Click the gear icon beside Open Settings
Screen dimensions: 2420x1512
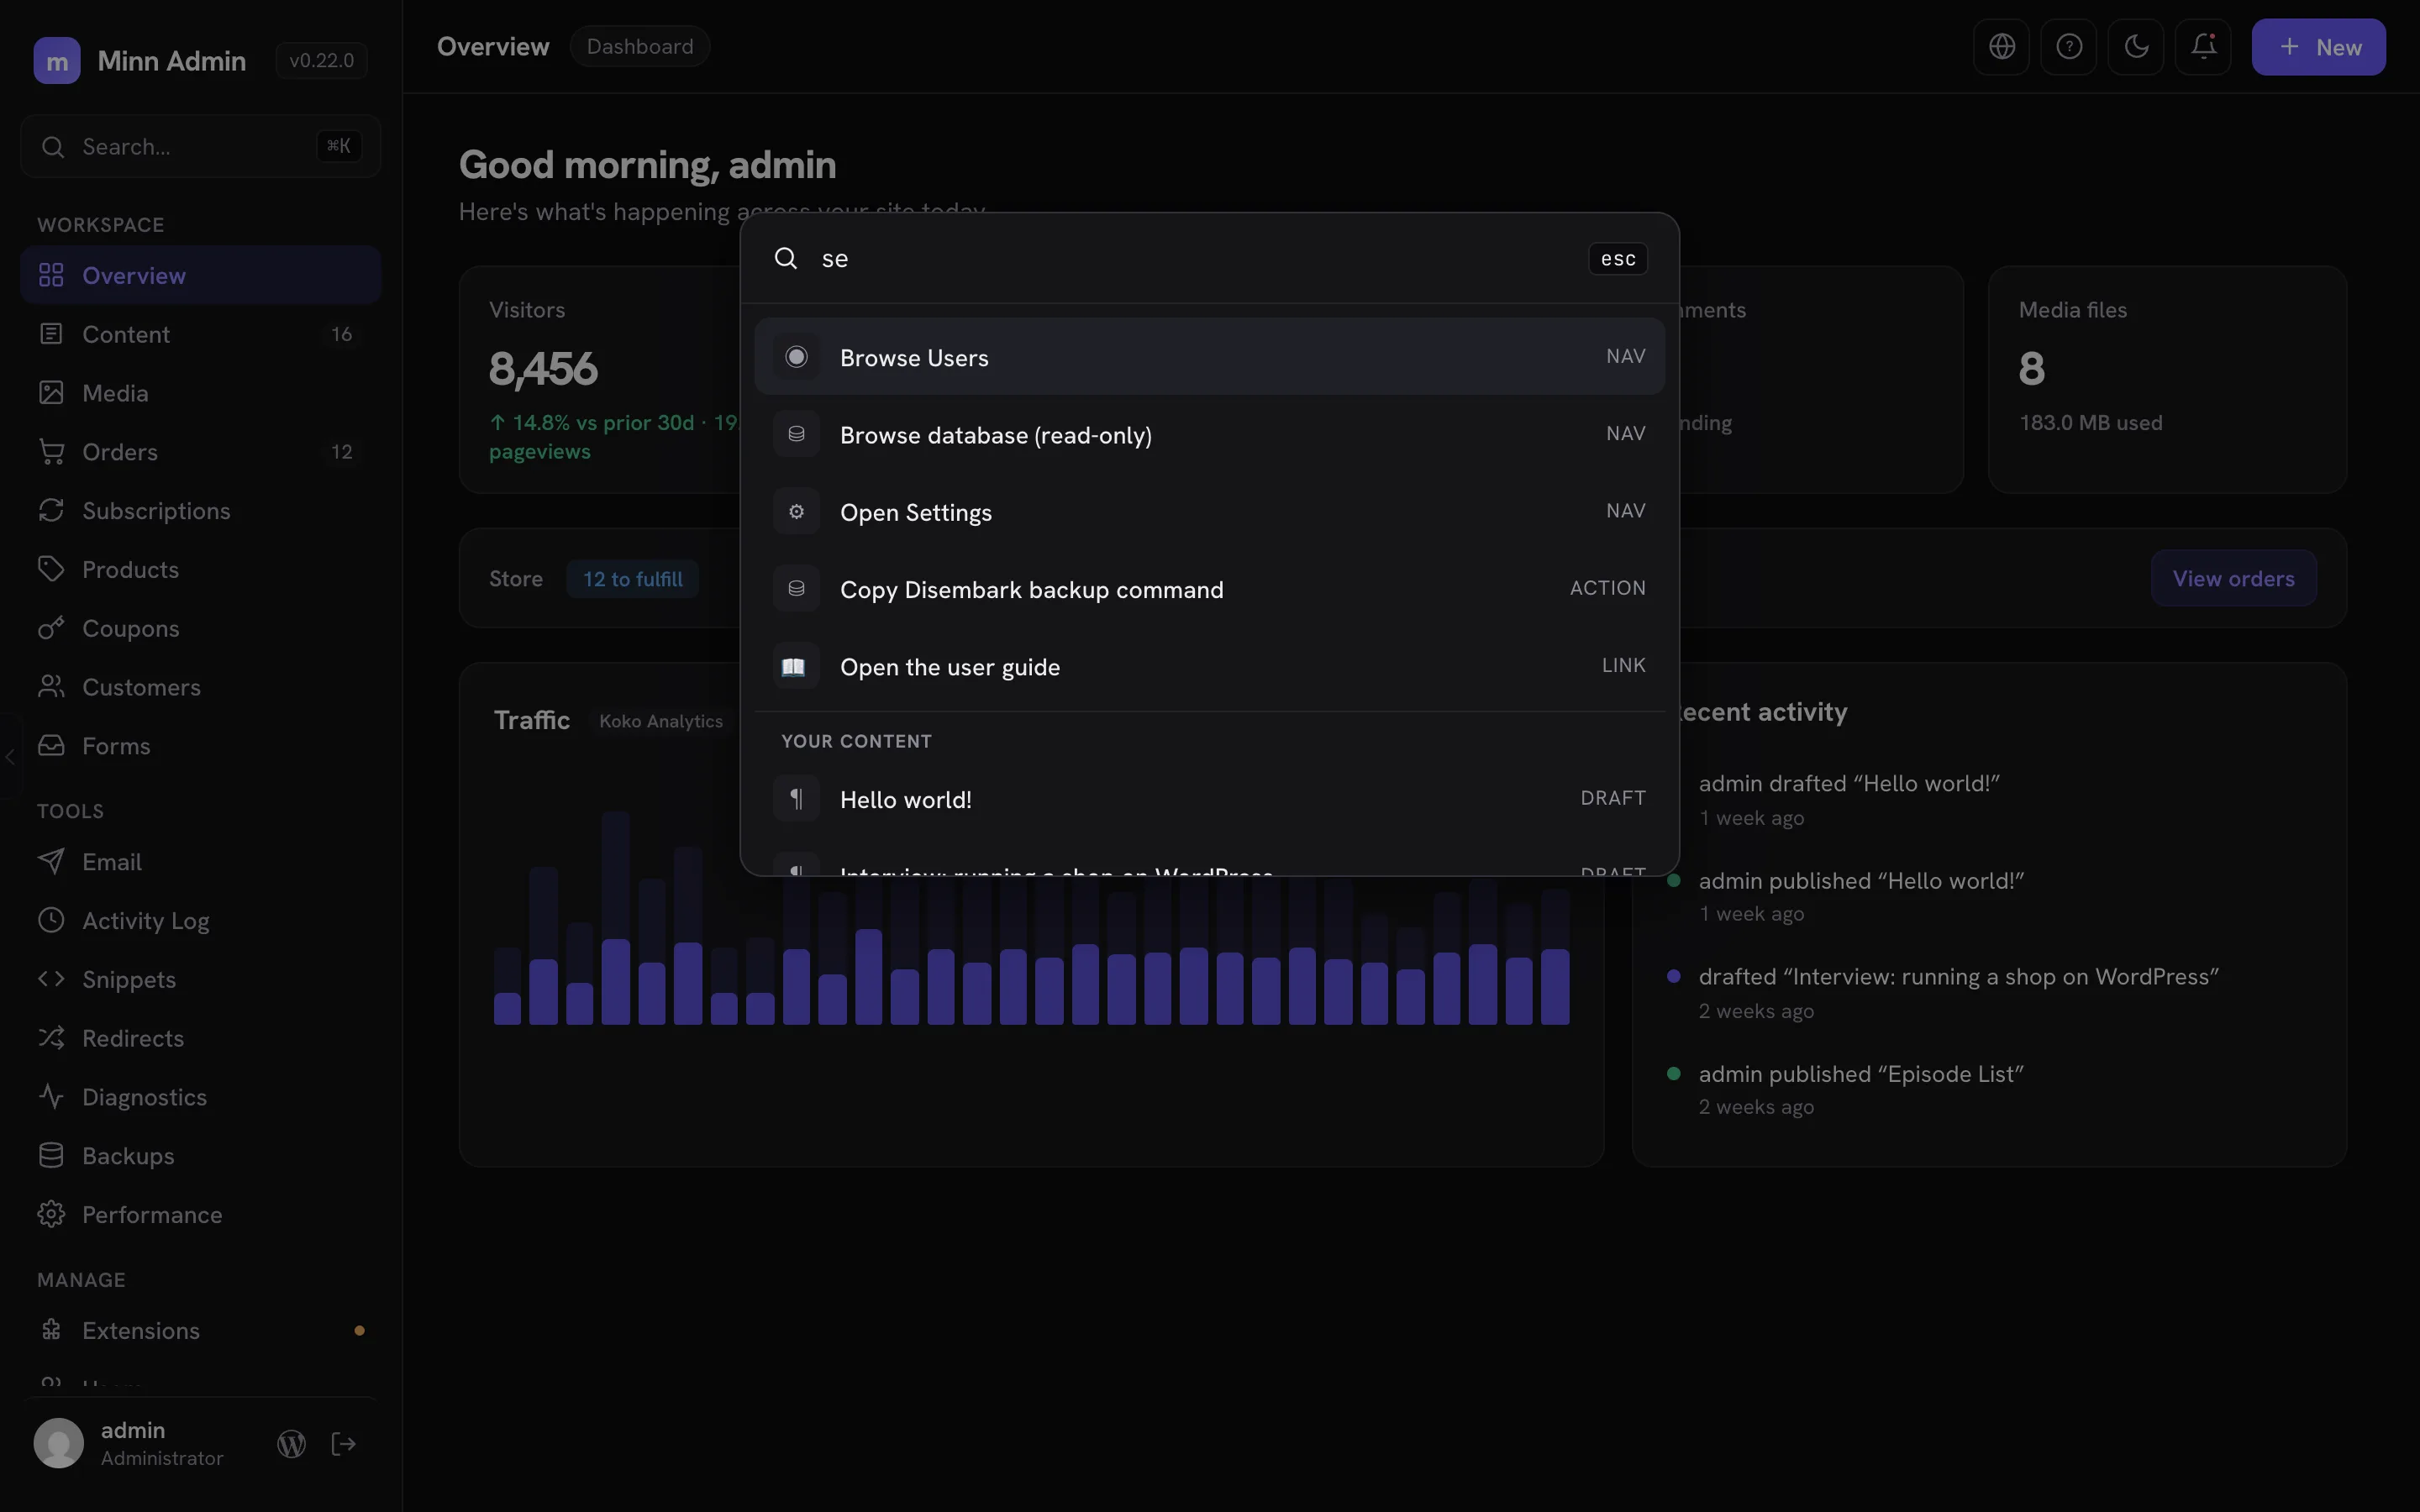point(796,511)
